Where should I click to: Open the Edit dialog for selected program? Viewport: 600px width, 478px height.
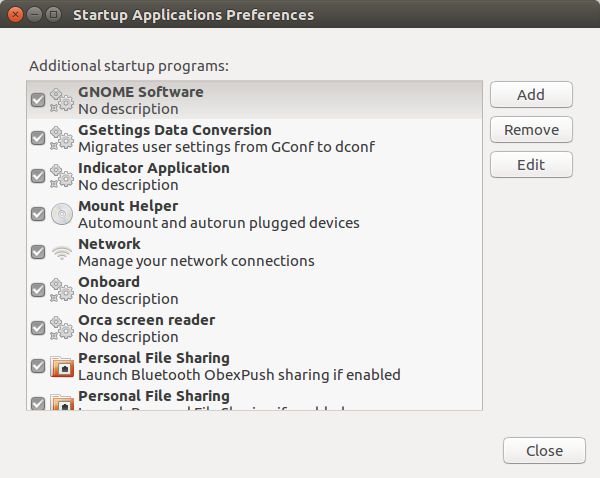[x=531, y=165]
